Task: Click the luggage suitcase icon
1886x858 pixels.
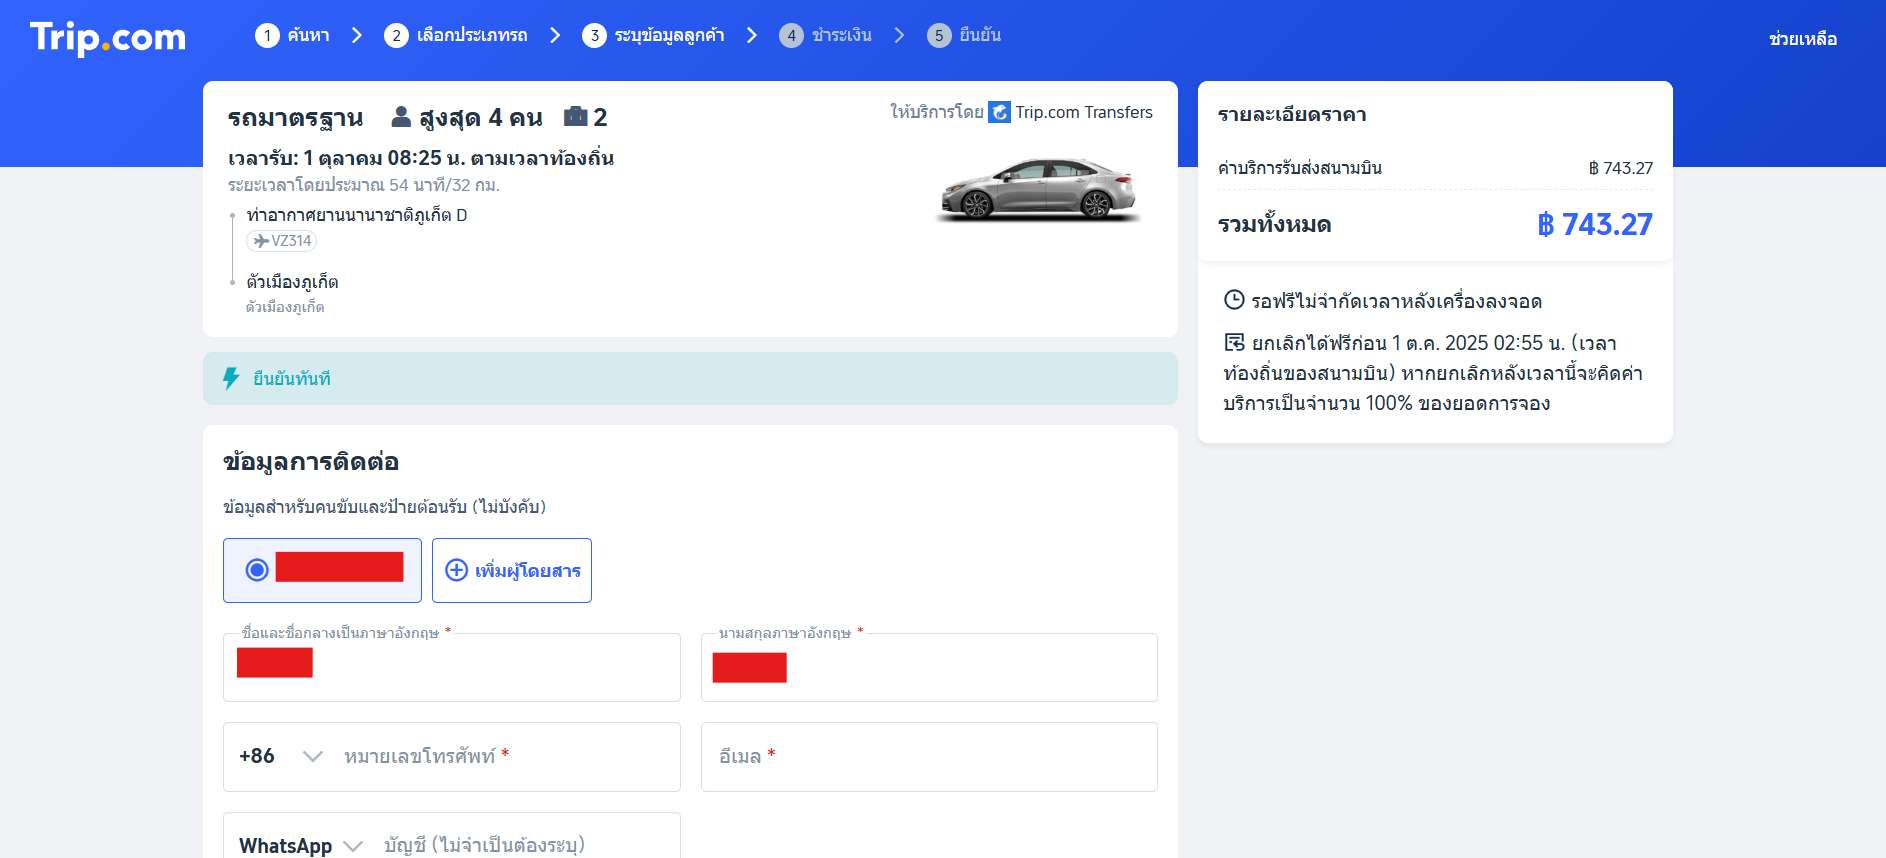Action: coord(575,117)
